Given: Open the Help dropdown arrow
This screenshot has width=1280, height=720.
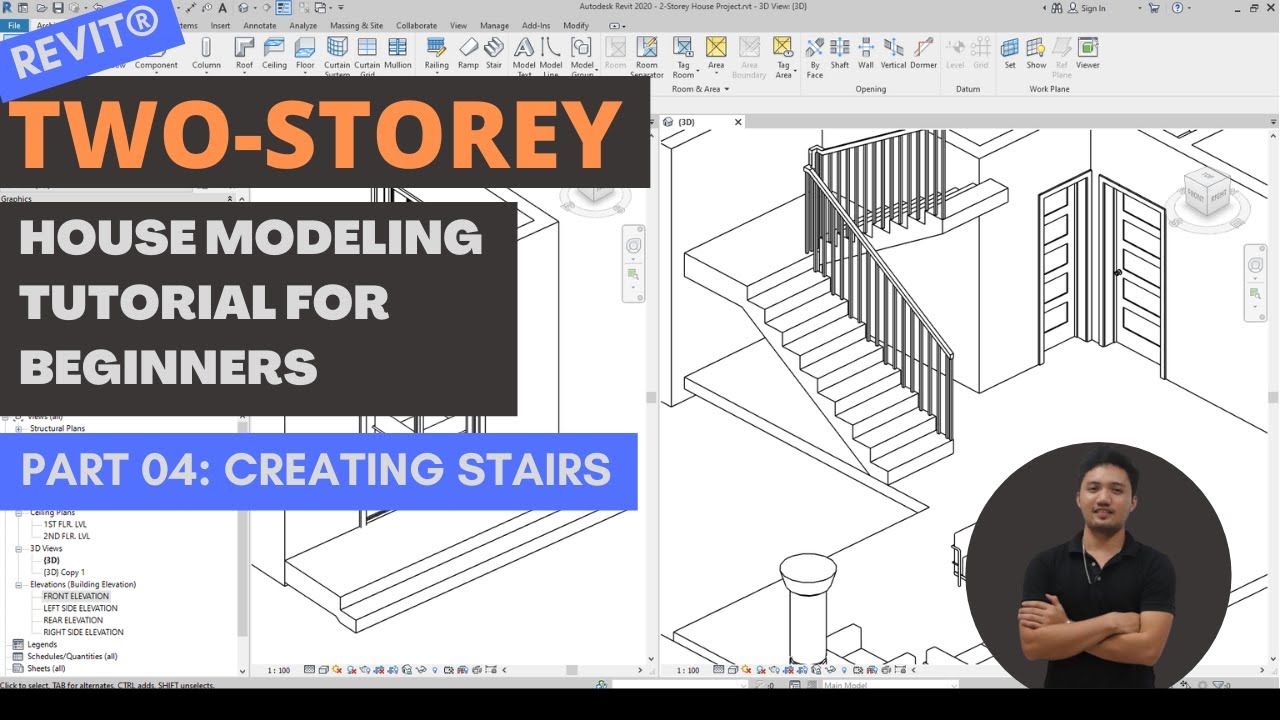Looking at the screenshot, I should coord(1188,8).
